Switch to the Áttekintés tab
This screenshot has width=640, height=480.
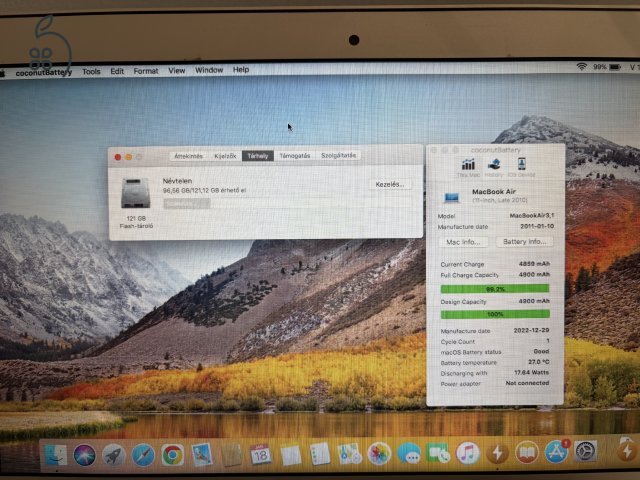coord(189,156)
